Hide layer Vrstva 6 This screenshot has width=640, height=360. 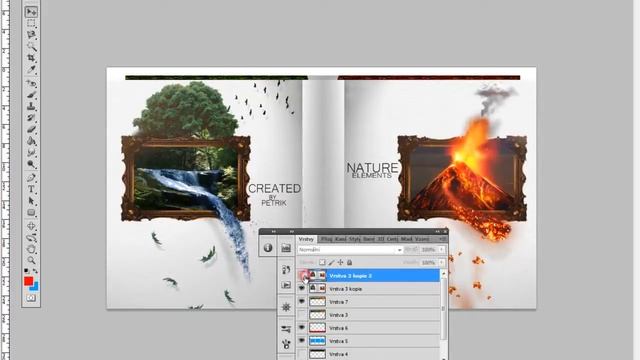(302, 328)
